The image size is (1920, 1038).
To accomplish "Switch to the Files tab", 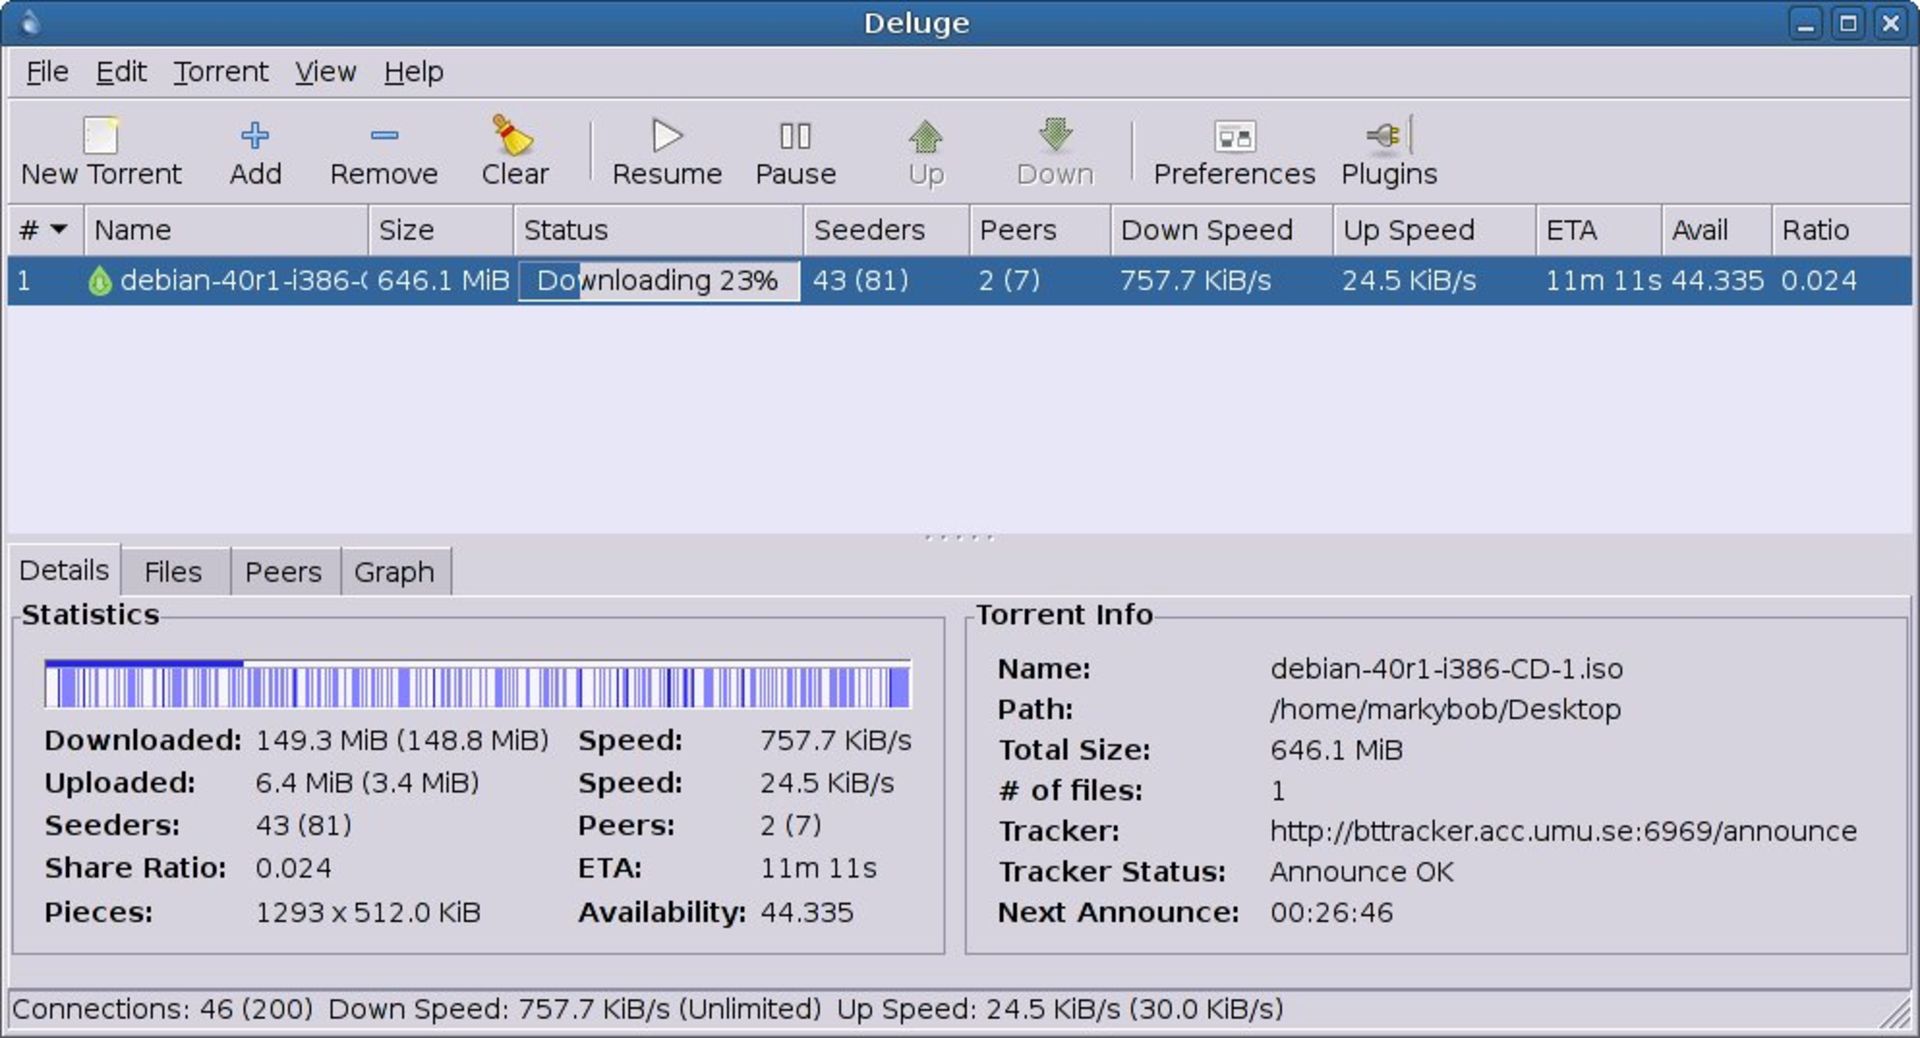I will tap(173, 572).
